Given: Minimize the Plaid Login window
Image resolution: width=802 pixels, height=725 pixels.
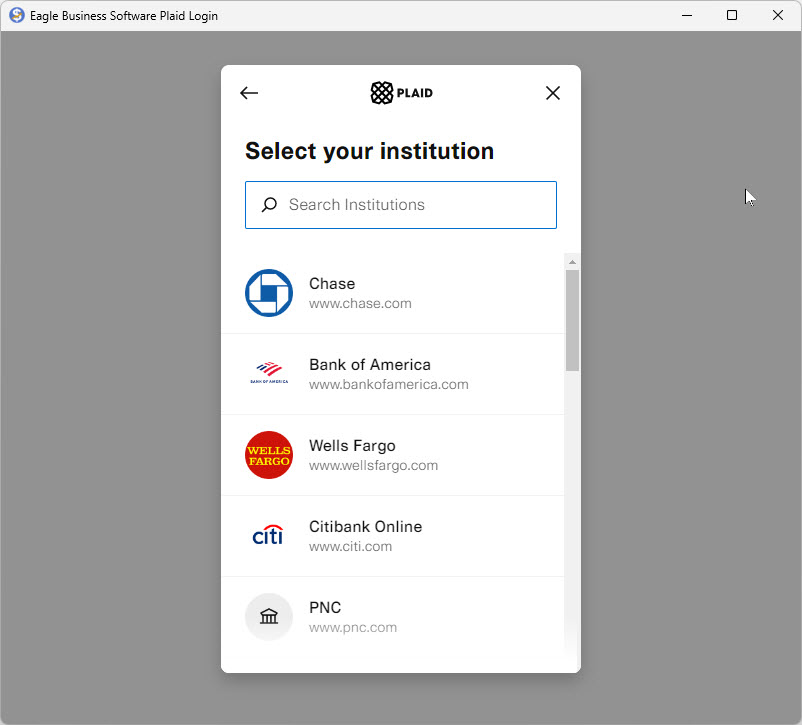Looking at the screenshot, I should tap(687, 15).
